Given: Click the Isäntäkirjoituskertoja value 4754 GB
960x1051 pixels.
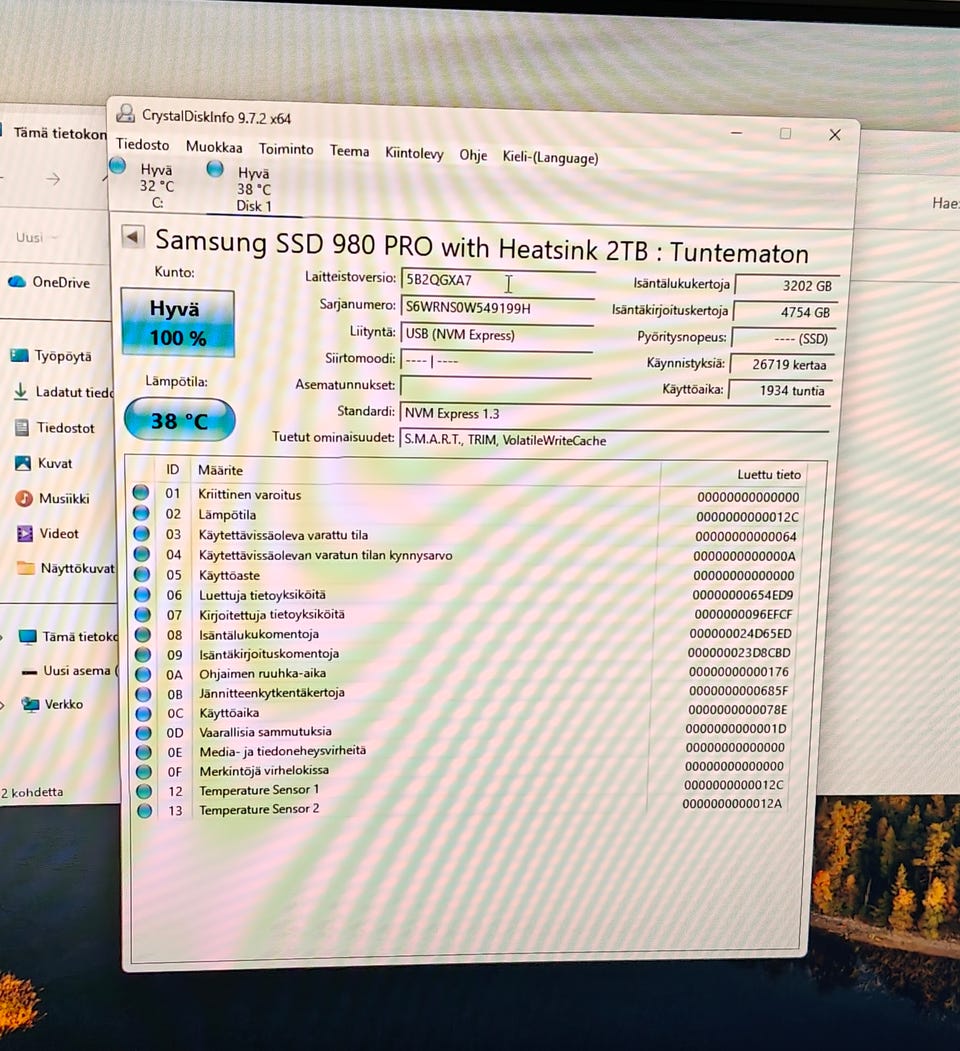Looking at the screenshot, I should [x=784, y=312].
